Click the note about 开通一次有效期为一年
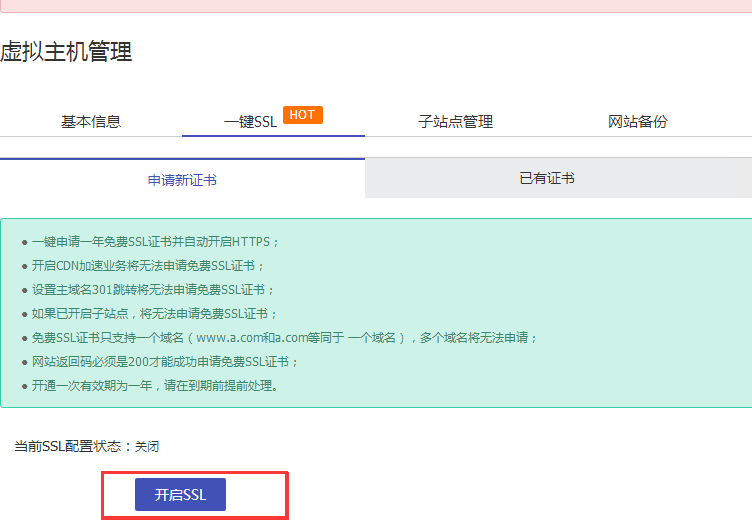 click(154, 386)
